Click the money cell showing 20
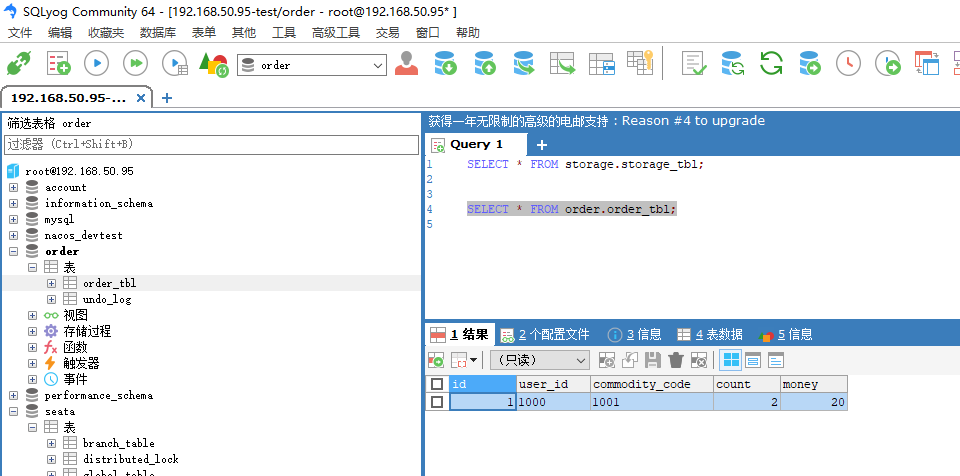 [x=814, y=402]
